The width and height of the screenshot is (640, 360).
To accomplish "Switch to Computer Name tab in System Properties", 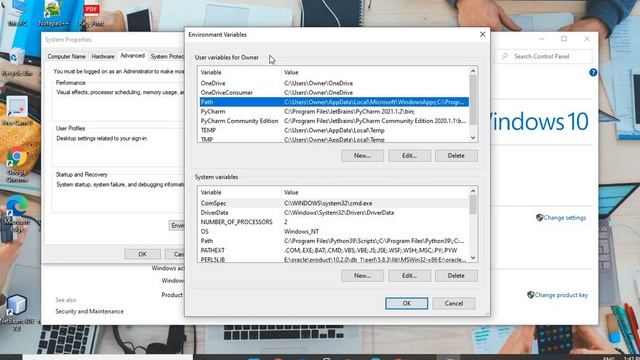I will 67,56.
